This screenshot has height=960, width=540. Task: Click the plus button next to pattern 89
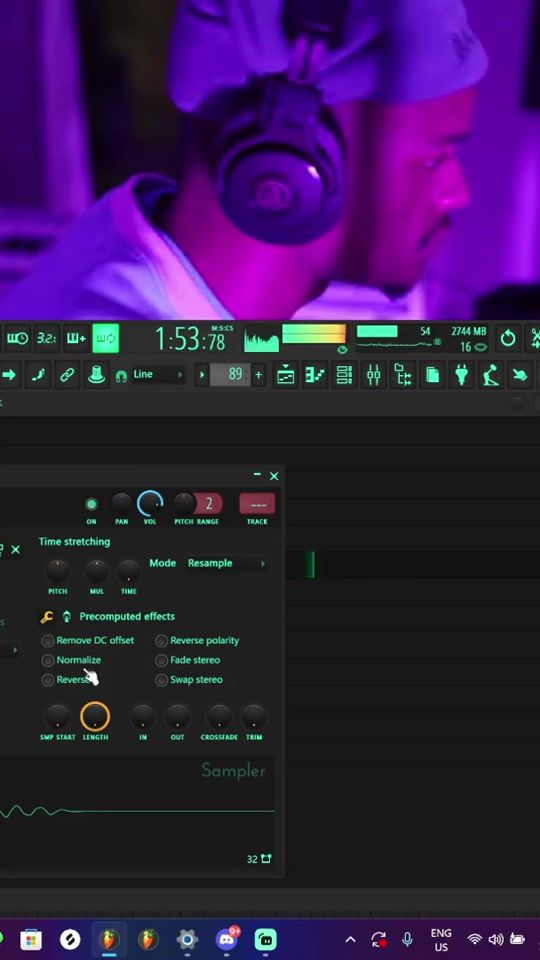tap(258, 375)
